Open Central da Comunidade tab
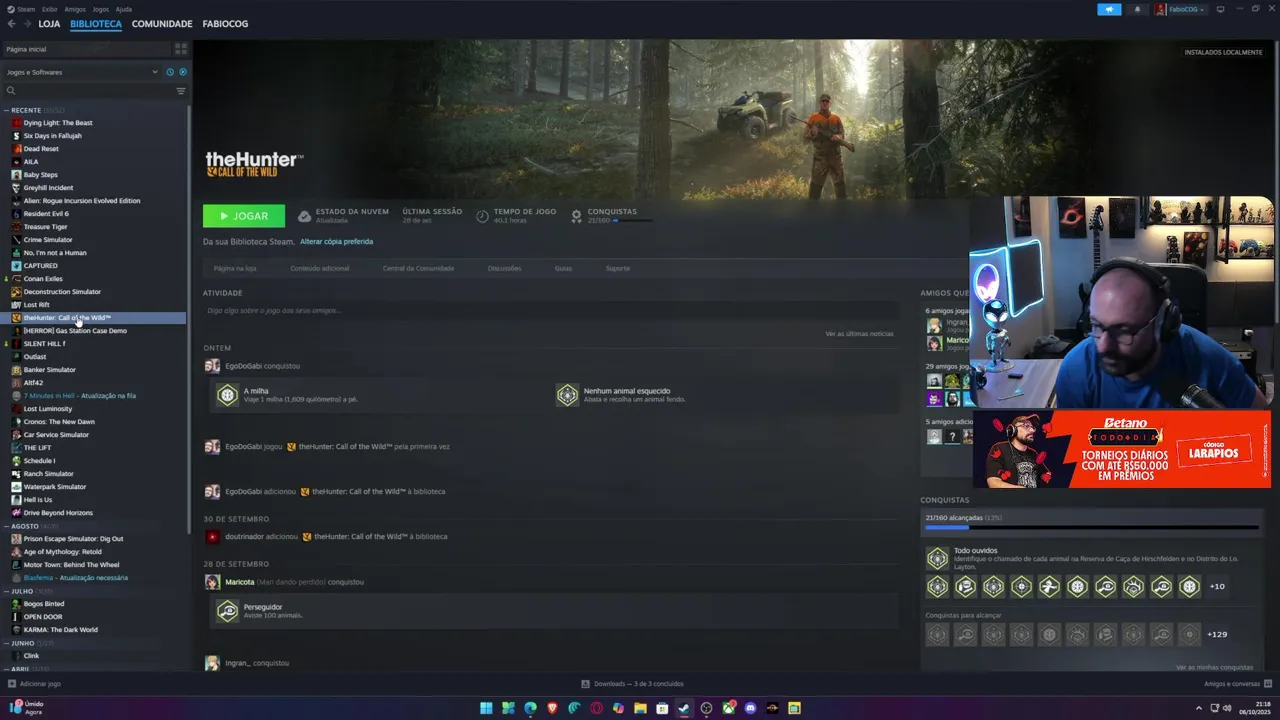The height and width of the screenshot is (720, 1280). tap(418, 268)
